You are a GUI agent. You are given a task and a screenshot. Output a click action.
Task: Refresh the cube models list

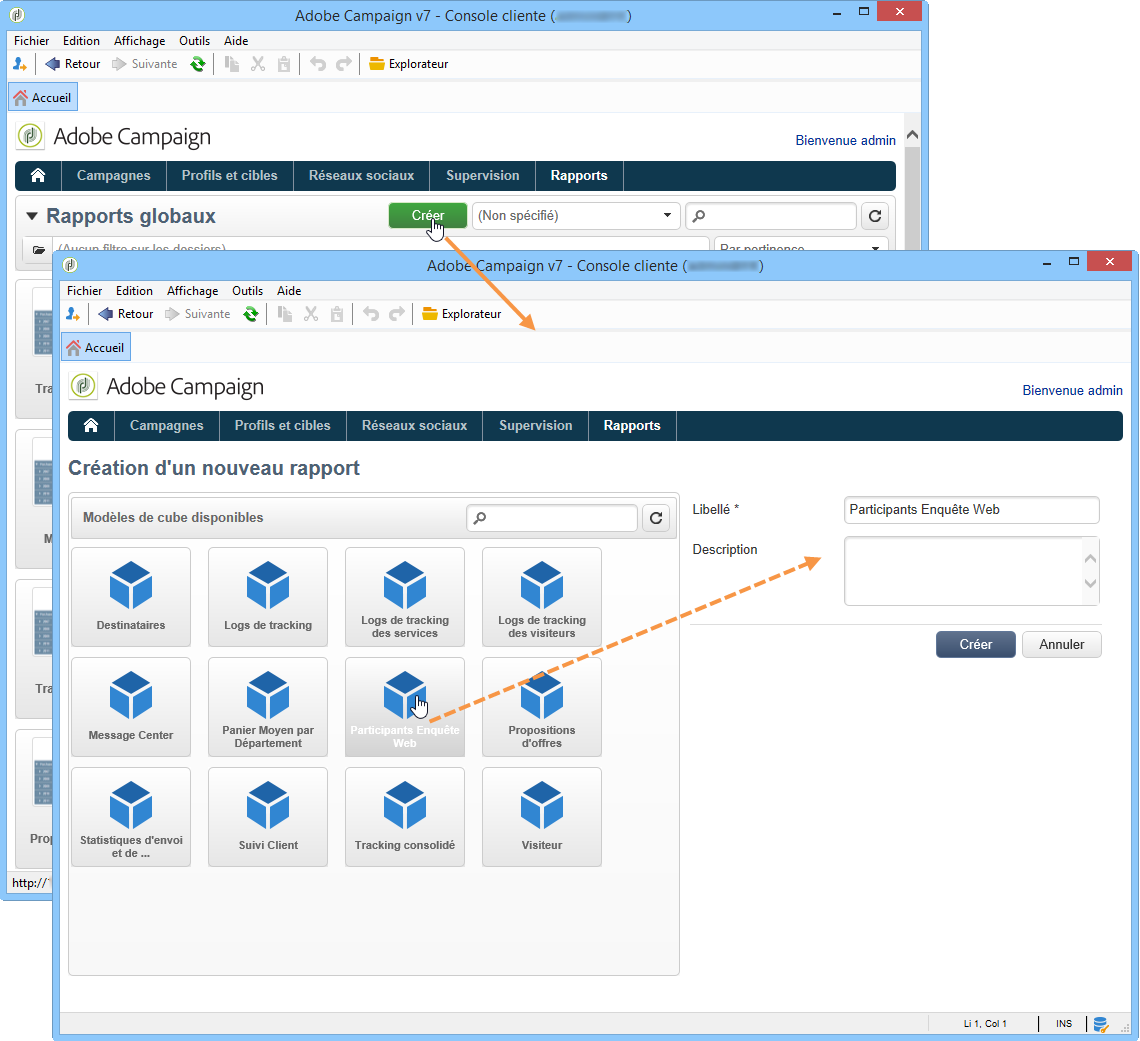[656, 518]
